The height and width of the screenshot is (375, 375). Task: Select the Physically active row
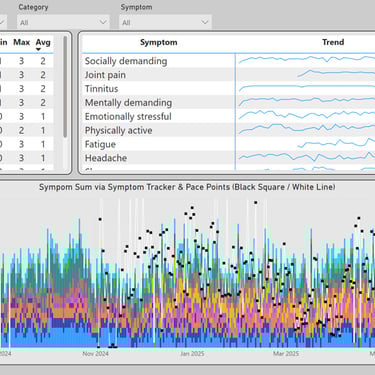(x=228, y=130)
